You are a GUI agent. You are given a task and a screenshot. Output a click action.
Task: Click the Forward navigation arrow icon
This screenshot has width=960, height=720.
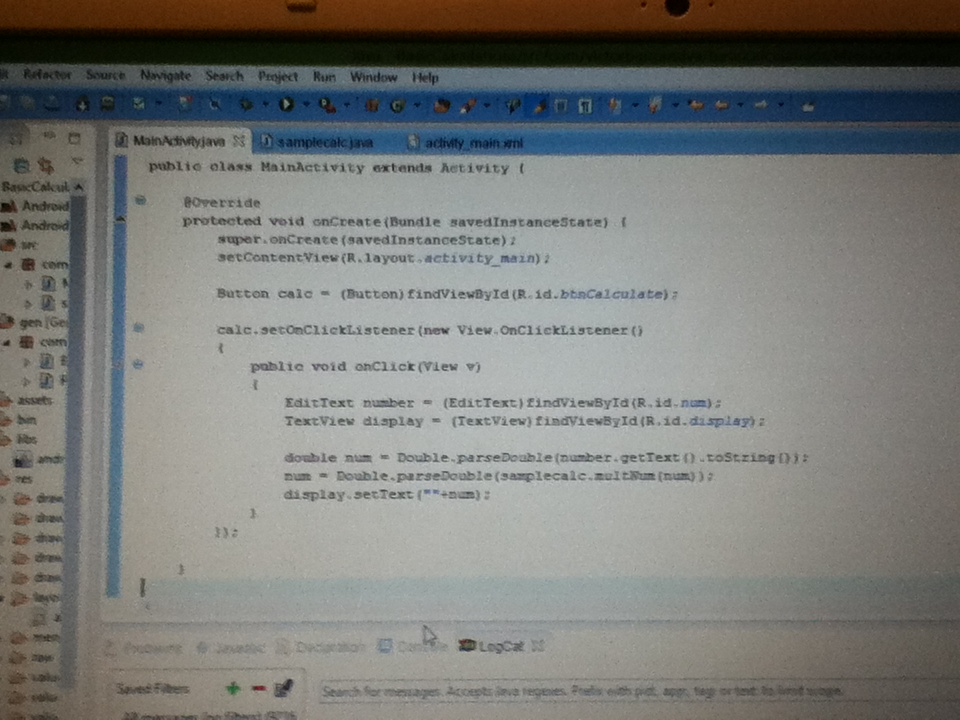761,105
